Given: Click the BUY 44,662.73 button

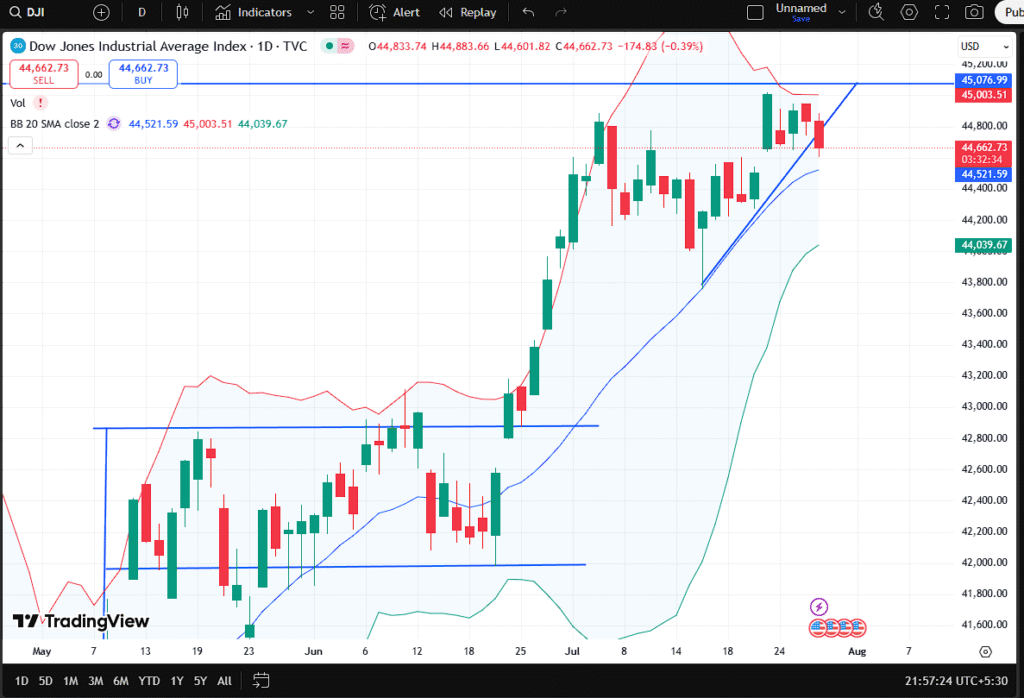Looking at the screenshot, I should point(143,74).
